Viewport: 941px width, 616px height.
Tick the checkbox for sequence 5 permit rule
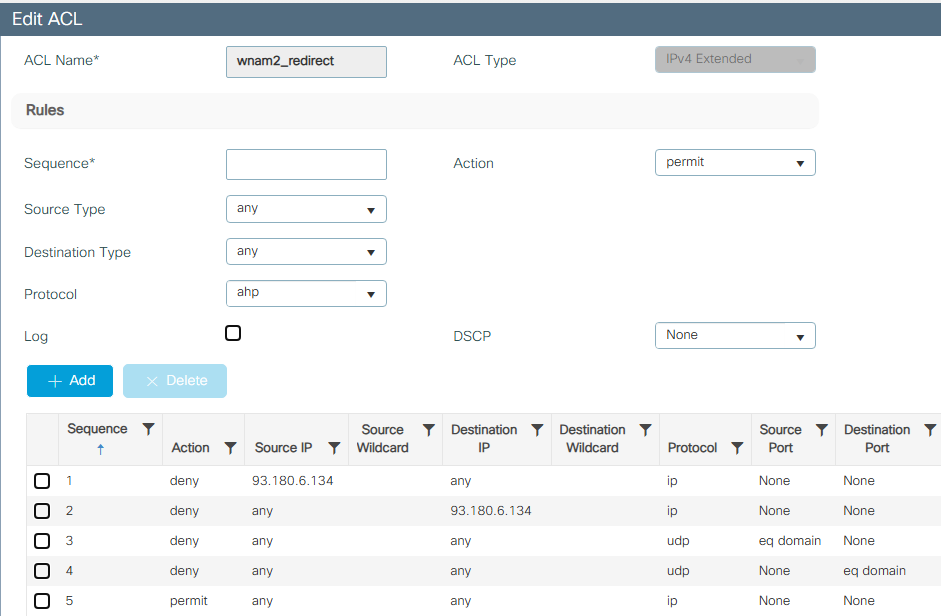point(42,601)
